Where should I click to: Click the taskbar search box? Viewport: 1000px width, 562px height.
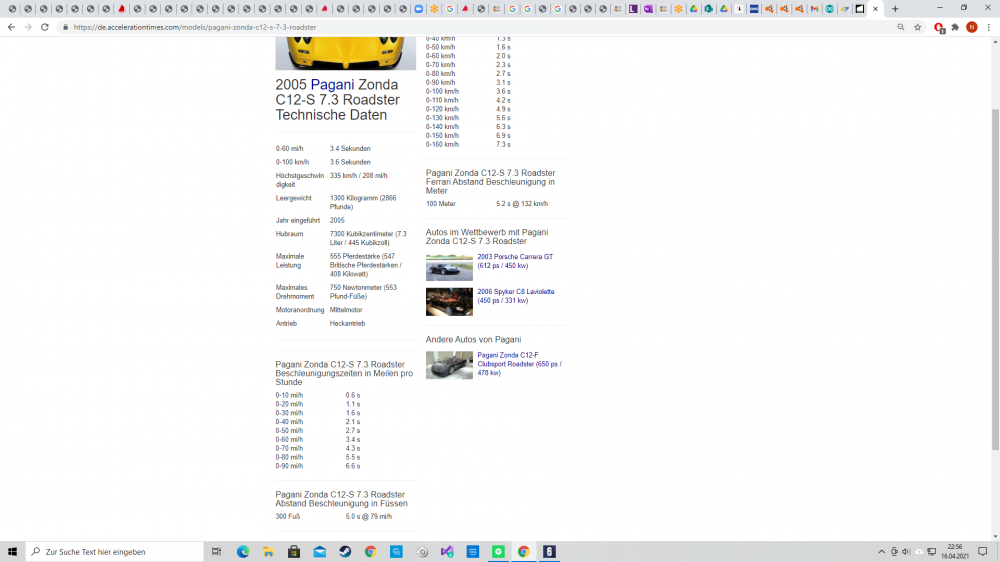tap(115, 552)
